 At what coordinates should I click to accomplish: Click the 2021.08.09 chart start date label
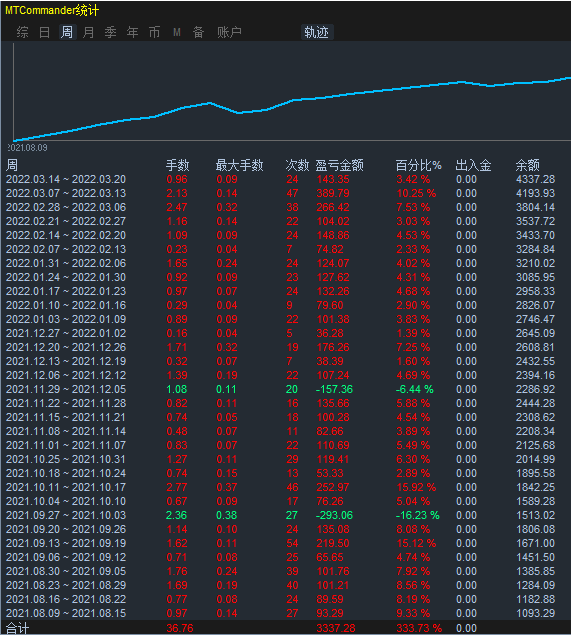[x=28, y=148]
